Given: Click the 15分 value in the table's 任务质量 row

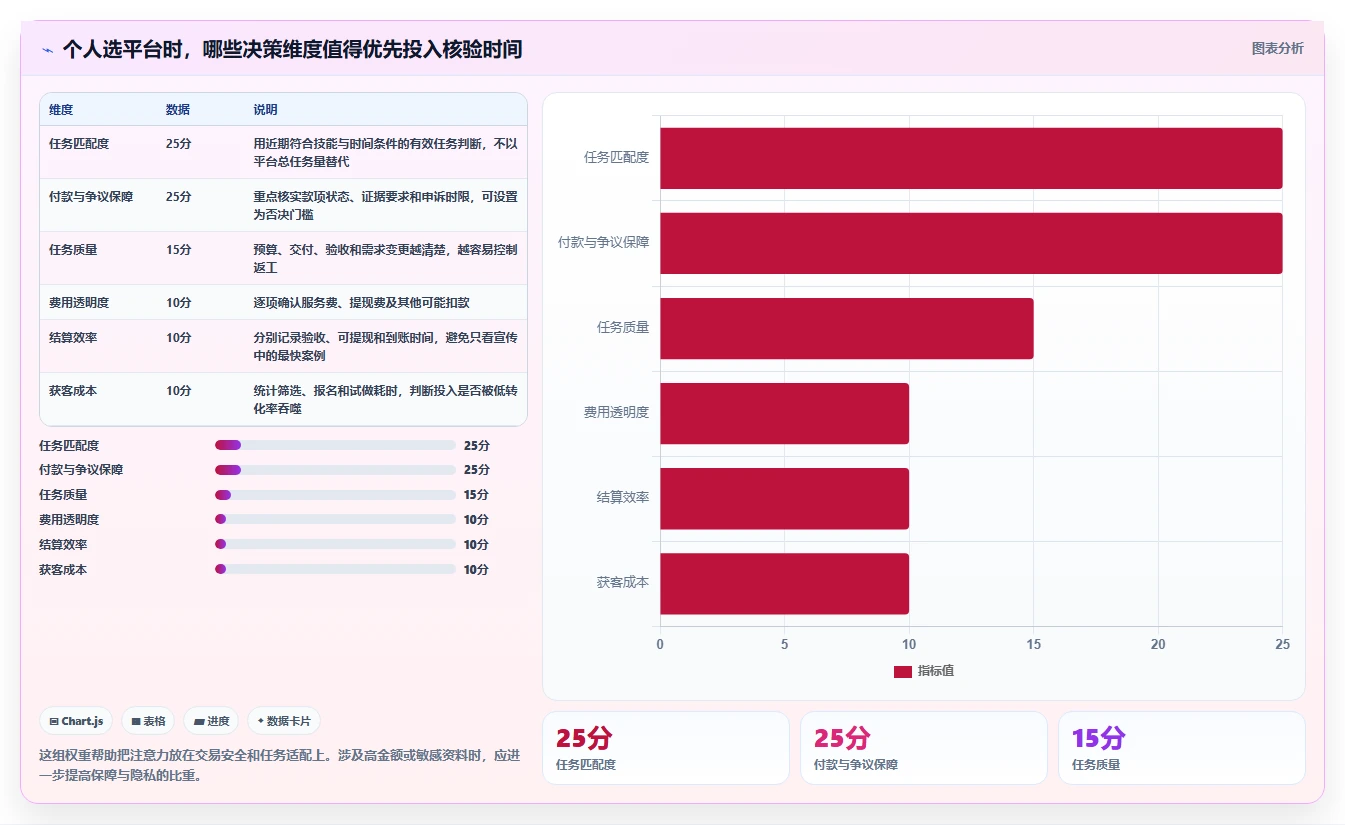Looking at the screenshot, I should pyautogui.click(x=178, y=249).
